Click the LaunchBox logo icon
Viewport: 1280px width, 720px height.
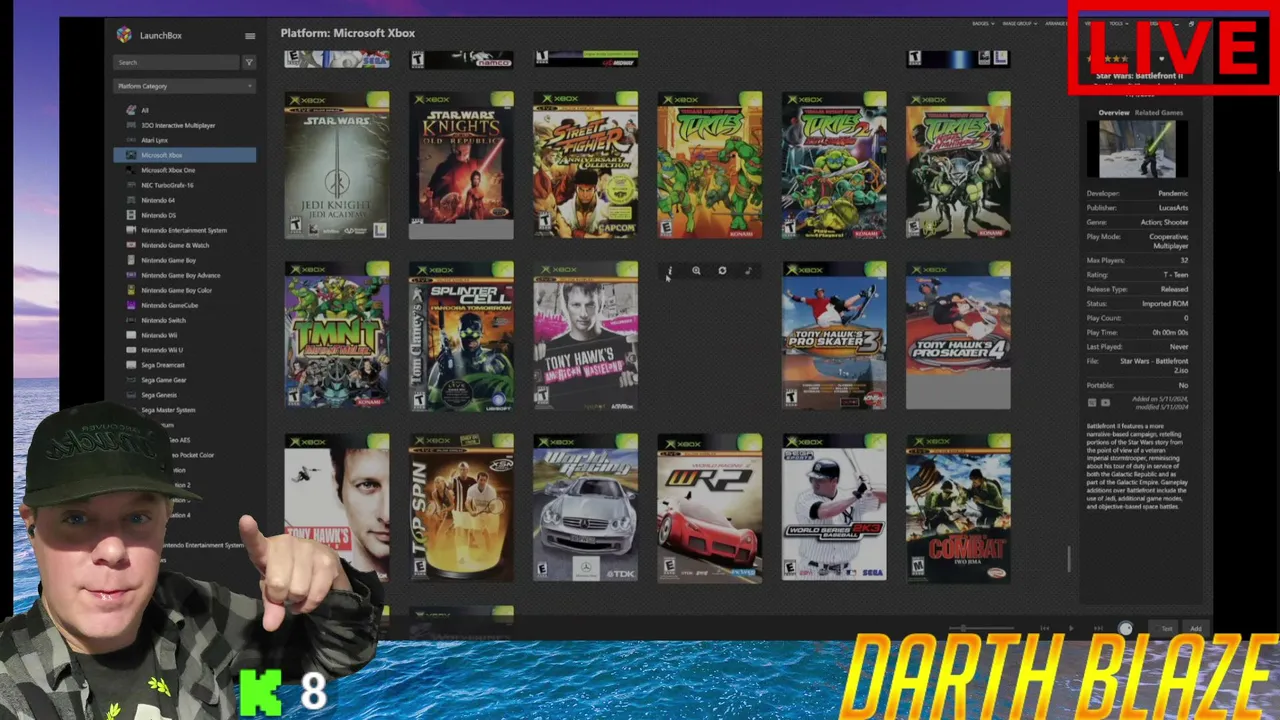coord(123,35)
